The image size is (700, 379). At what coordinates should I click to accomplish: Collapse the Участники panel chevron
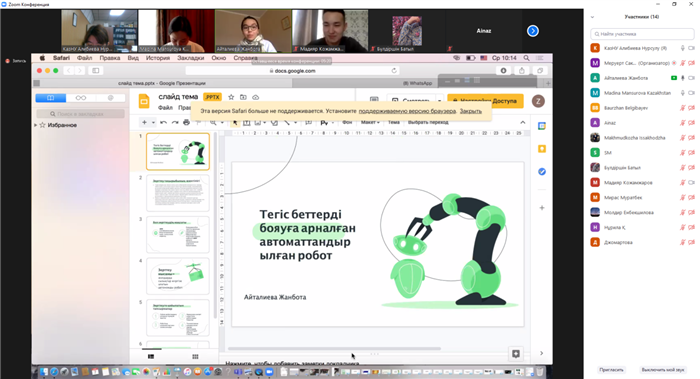[x=592, y=17]
